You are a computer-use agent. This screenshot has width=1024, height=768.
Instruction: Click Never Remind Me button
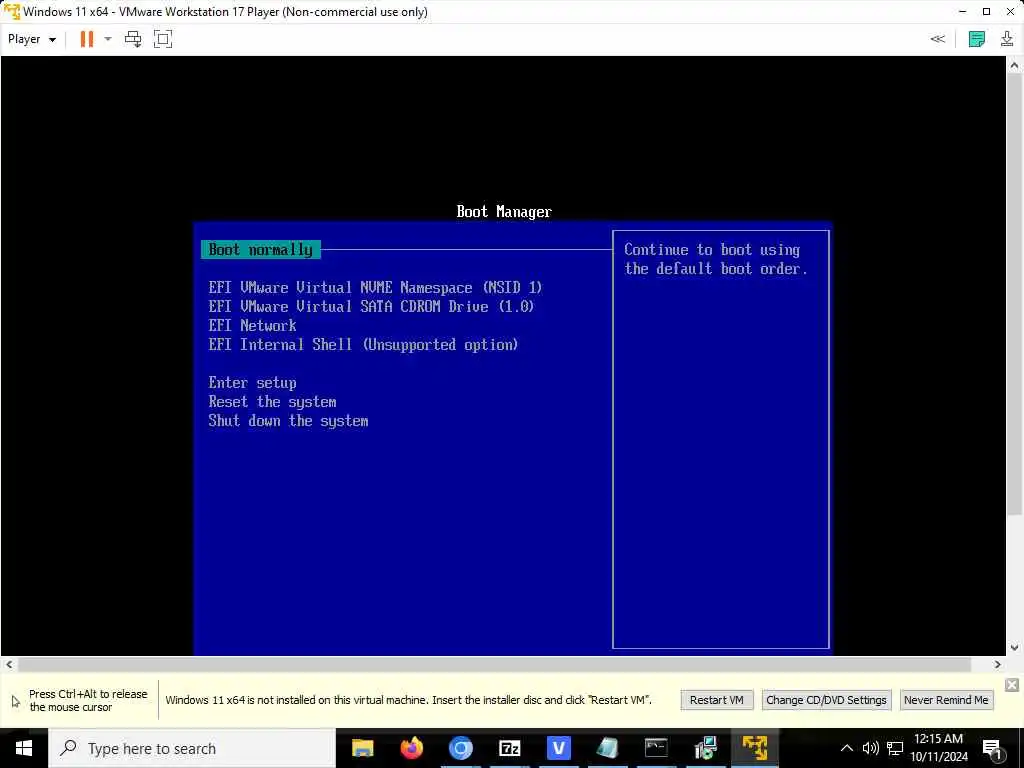pos(946,700)
